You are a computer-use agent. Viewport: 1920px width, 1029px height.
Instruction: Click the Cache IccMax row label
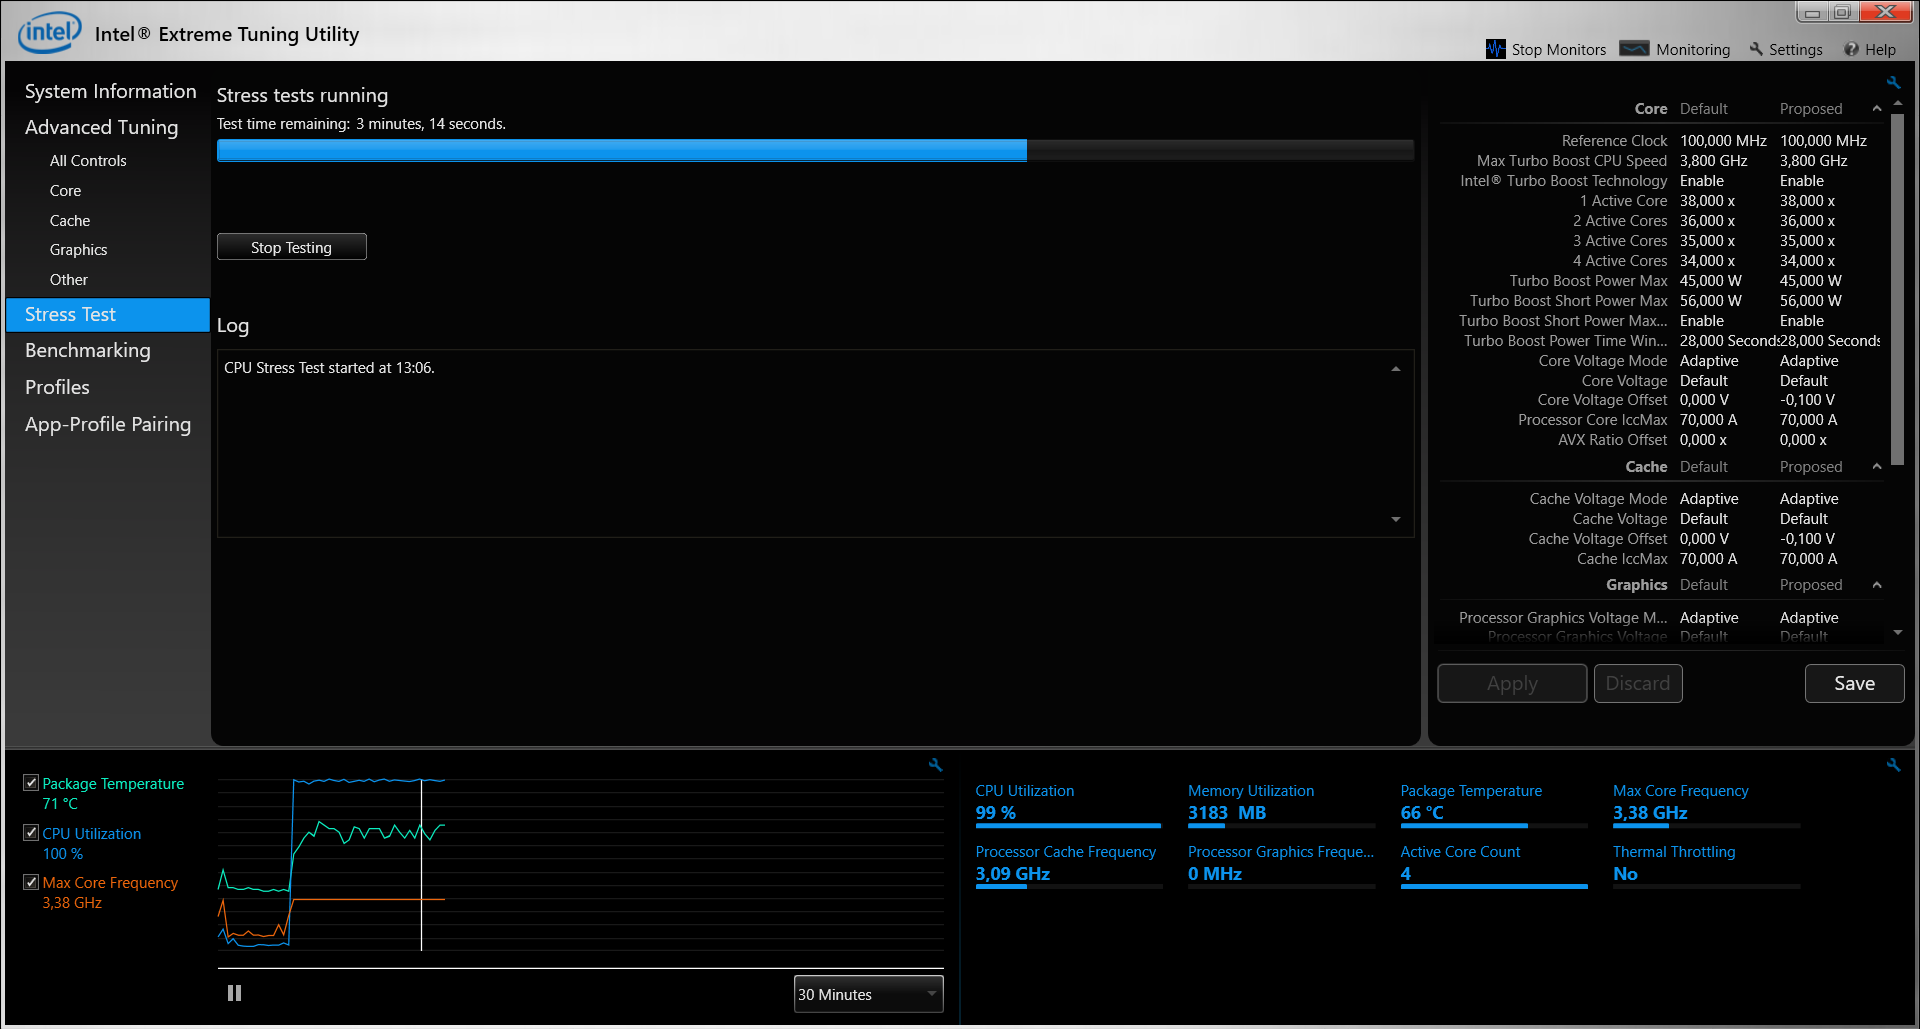pos(1622,559)
